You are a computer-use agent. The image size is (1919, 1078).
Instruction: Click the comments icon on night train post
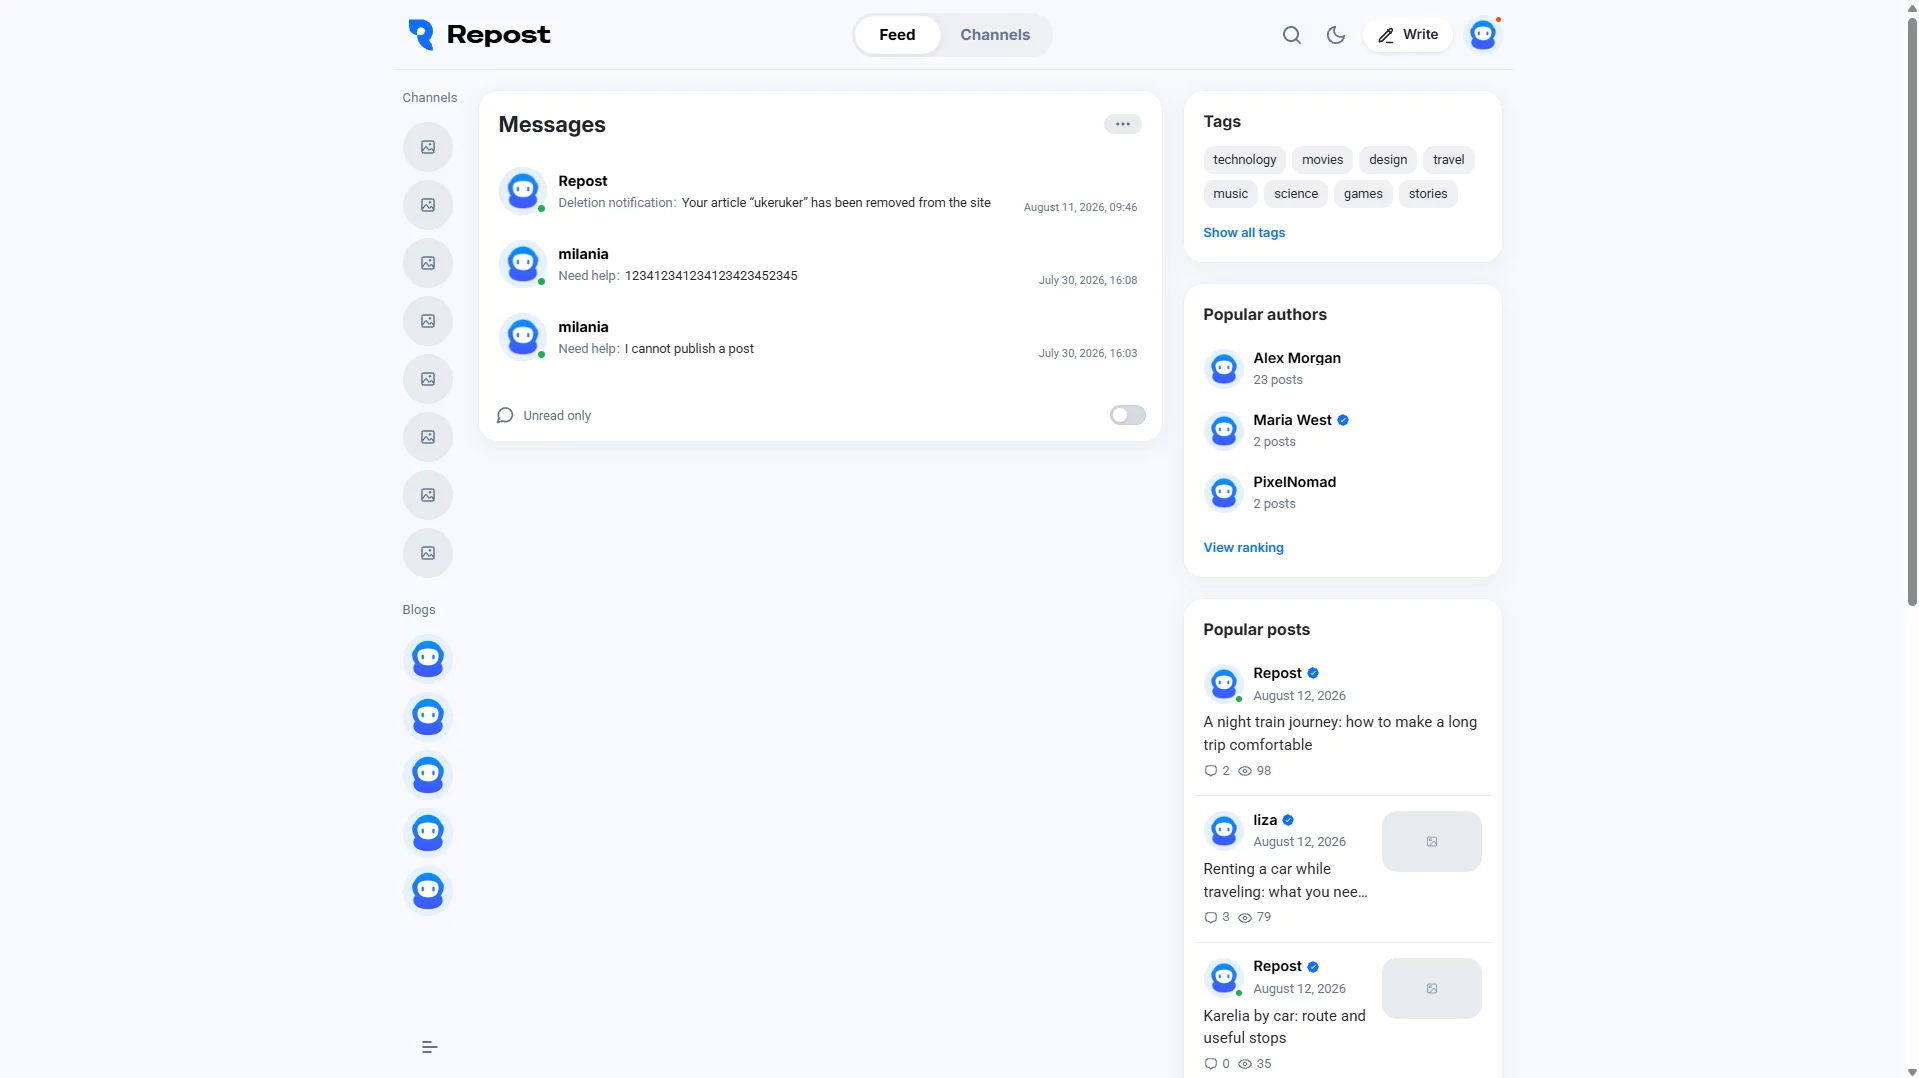click(1210, 771)
